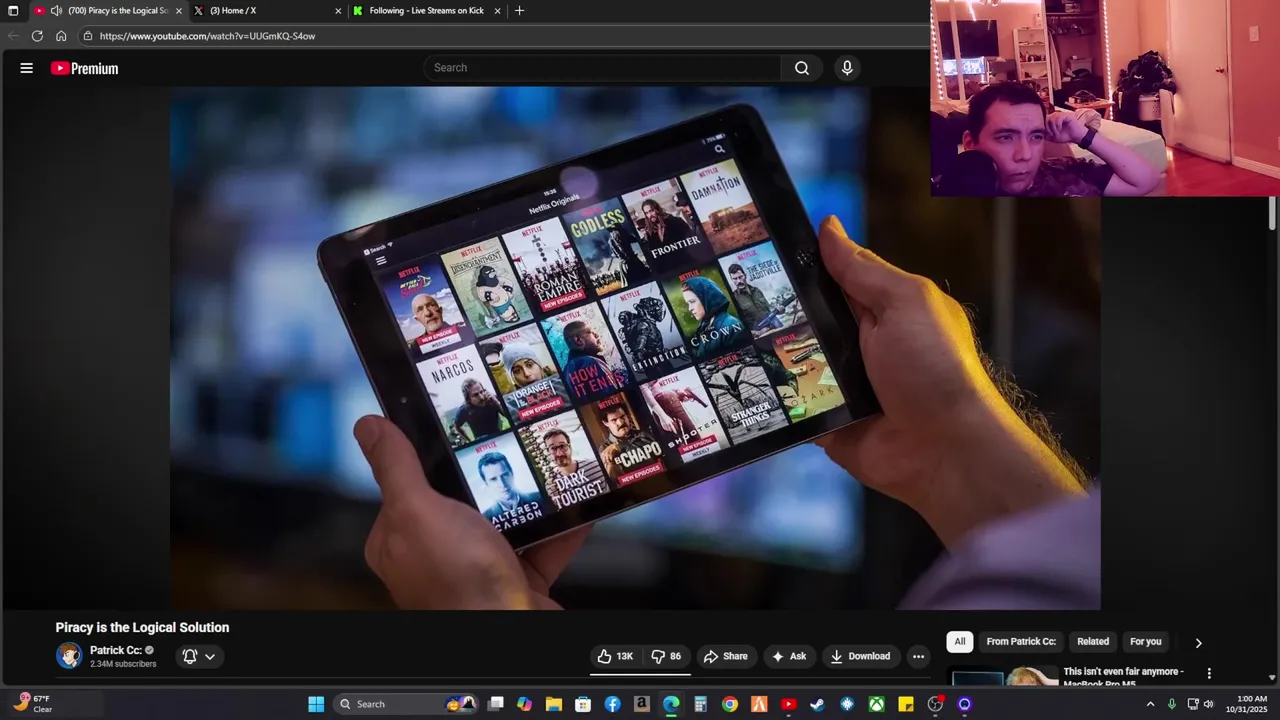The height and width of the screenshot is (720, 1280).
Task: Like the video with 13K likes
Action: coord(615,656)
